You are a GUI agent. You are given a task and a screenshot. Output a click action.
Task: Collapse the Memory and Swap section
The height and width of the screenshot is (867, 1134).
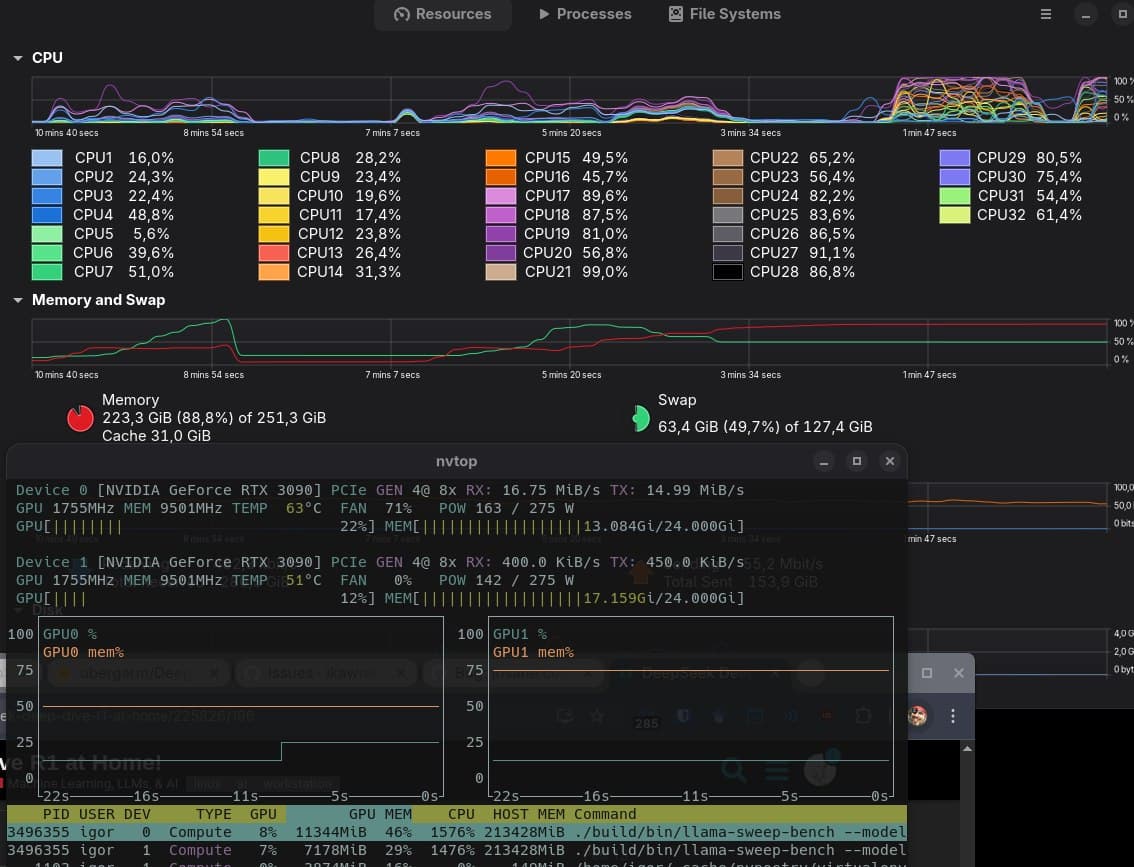click(17, 300)
